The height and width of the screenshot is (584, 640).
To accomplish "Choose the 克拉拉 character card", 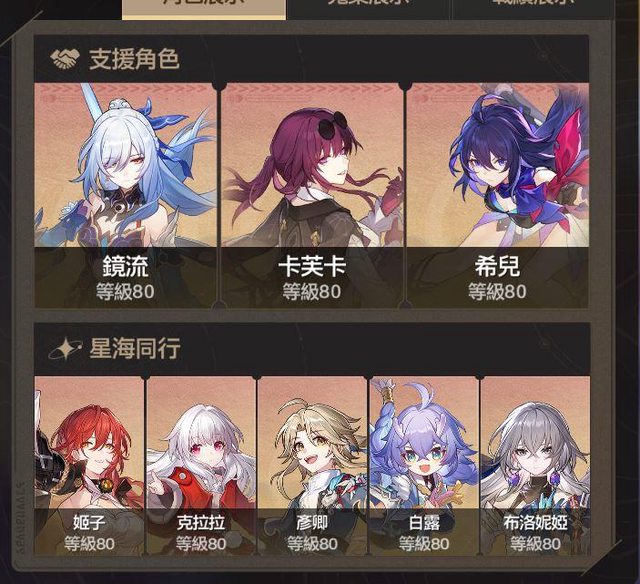I will 201,466.
